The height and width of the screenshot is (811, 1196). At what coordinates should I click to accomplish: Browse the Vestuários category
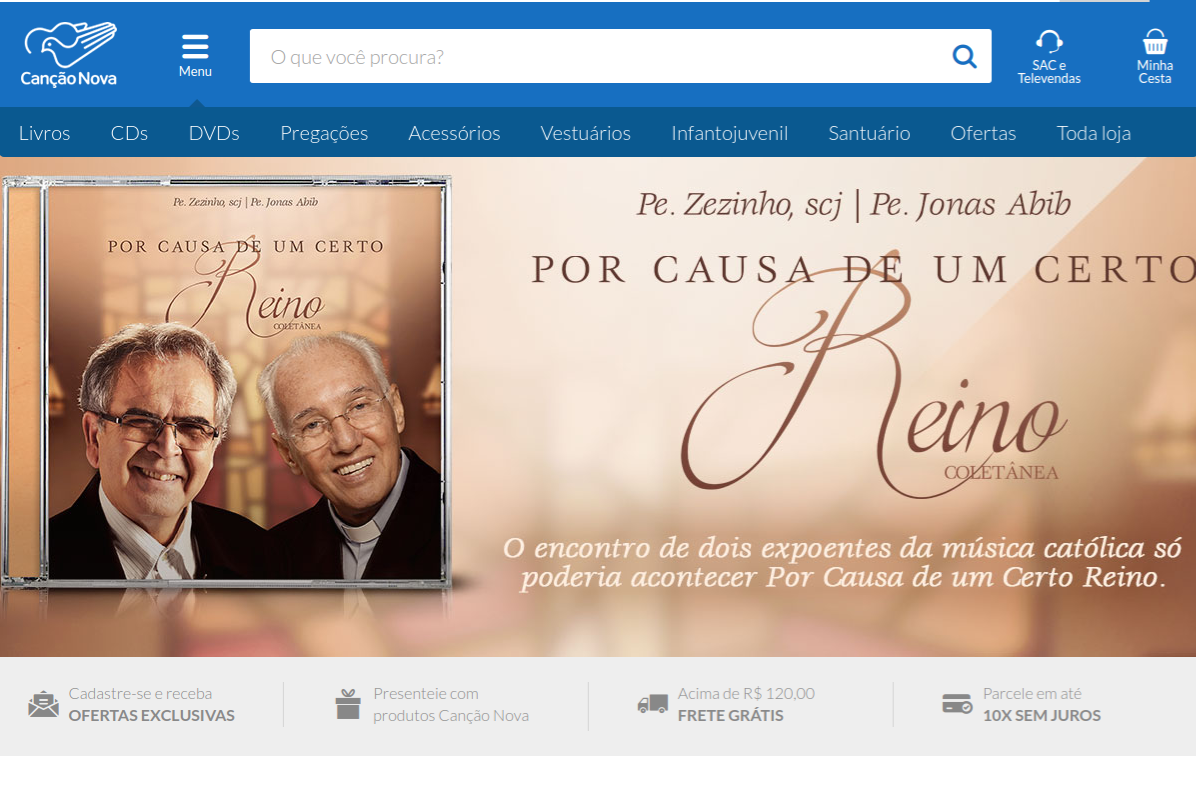pyautogui.click(x=585, y=134)
